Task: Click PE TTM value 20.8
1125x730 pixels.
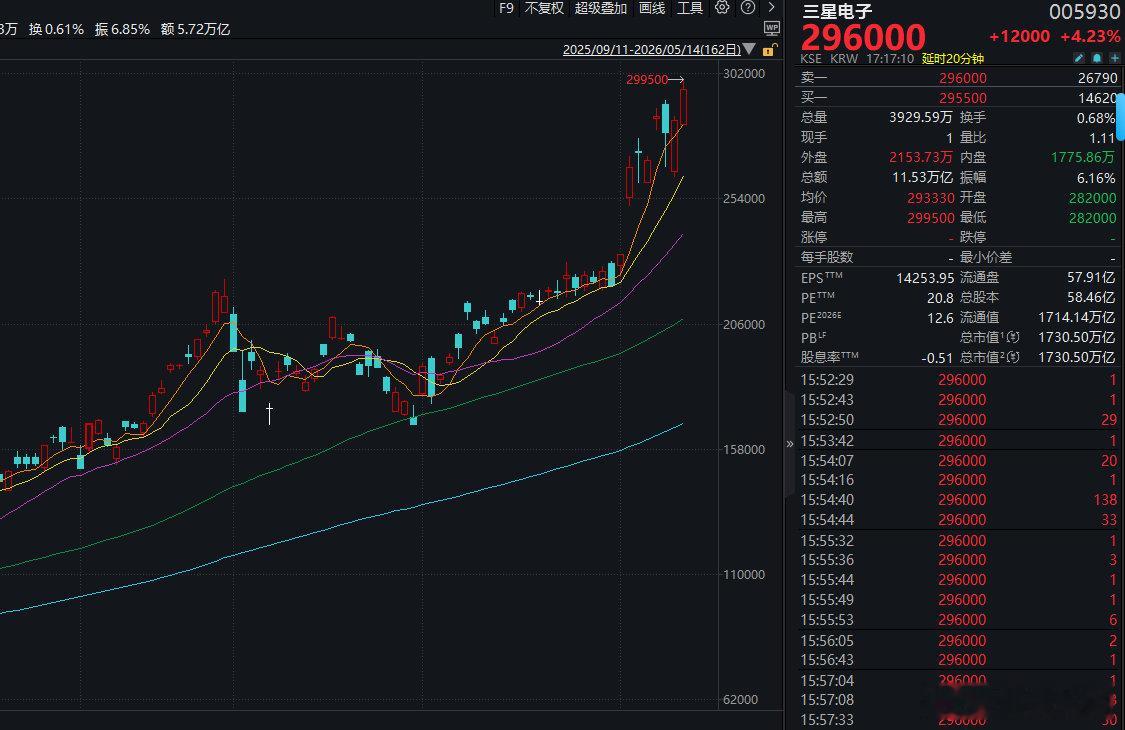Action: click(x=940, y=297)
